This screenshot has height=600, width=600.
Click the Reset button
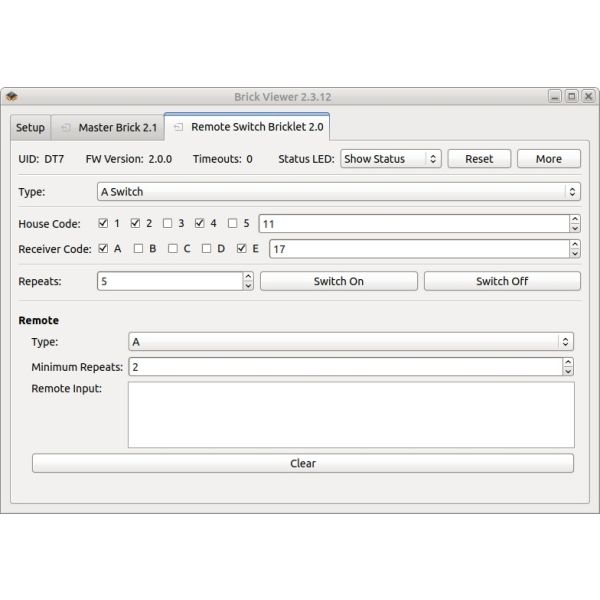coord(479,159)
